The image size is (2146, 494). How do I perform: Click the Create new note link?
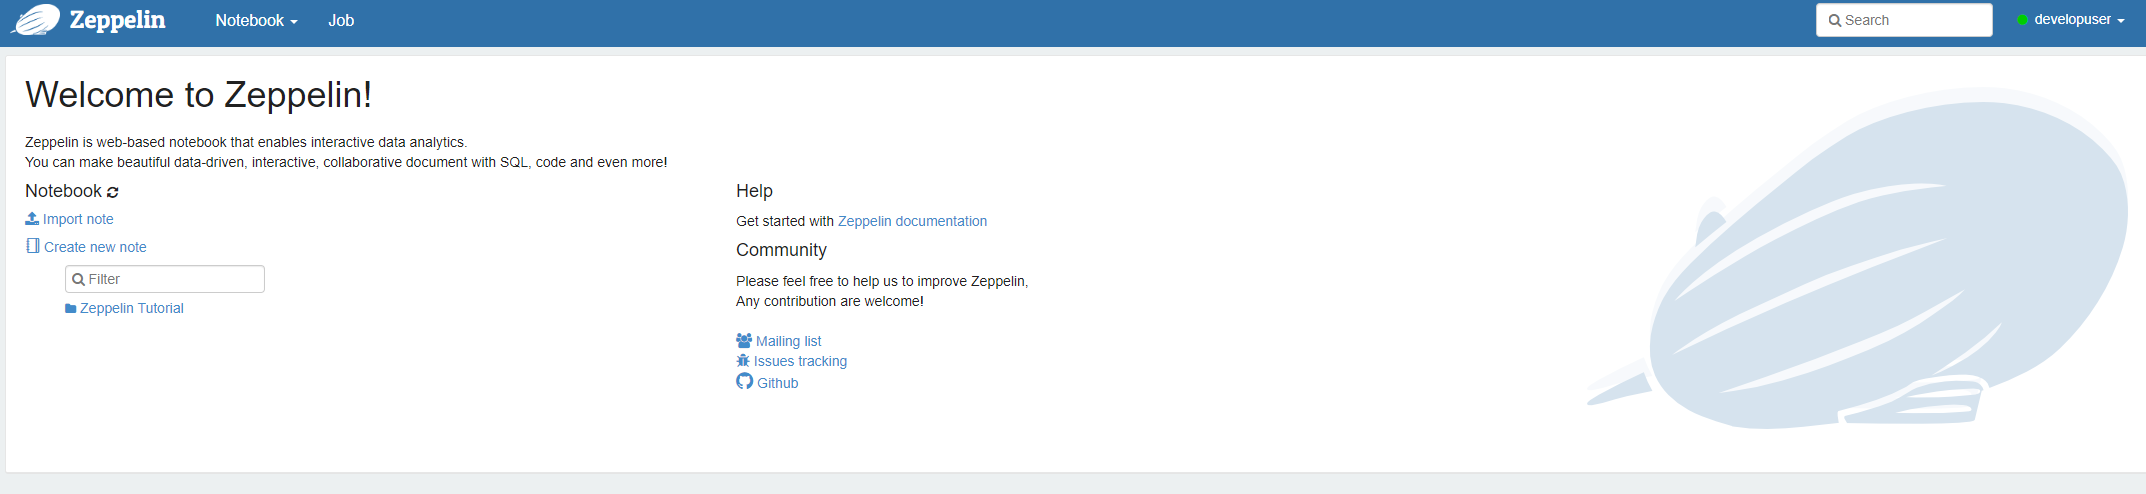click(x=86, y=247)
